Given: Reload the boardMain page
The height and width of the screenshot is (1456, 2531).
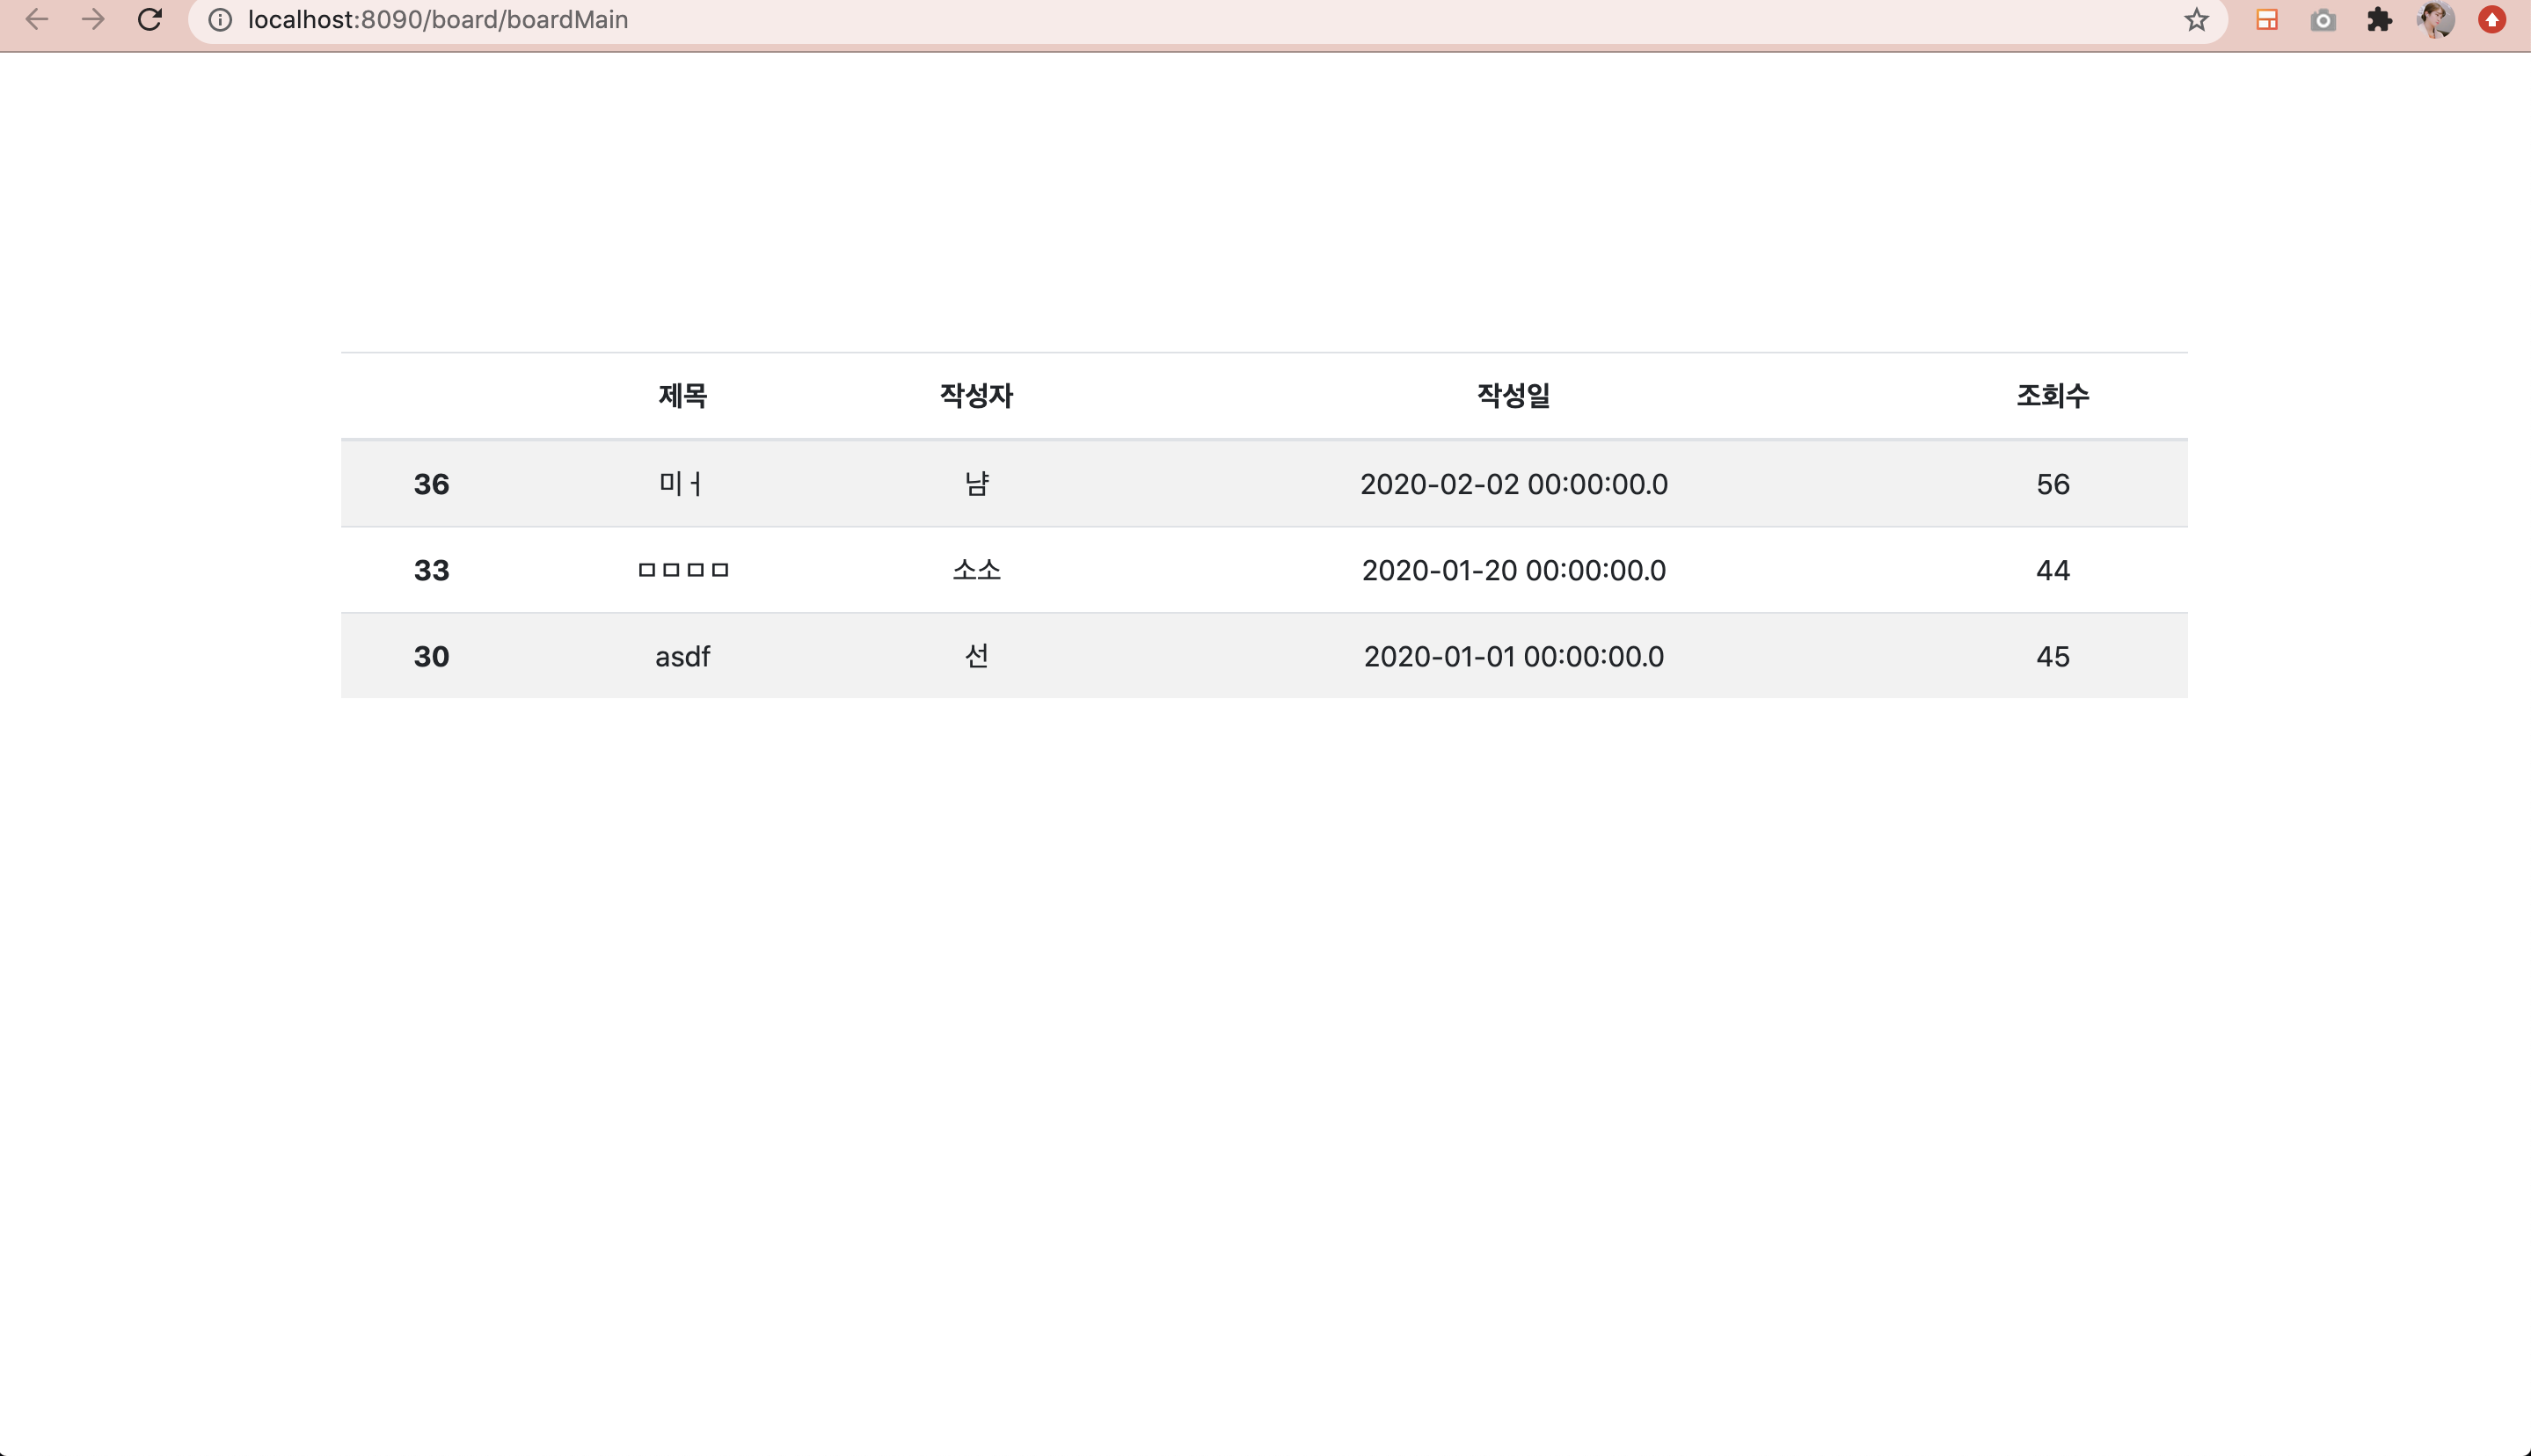Looking at the screenshot, I should click(150, 20).
